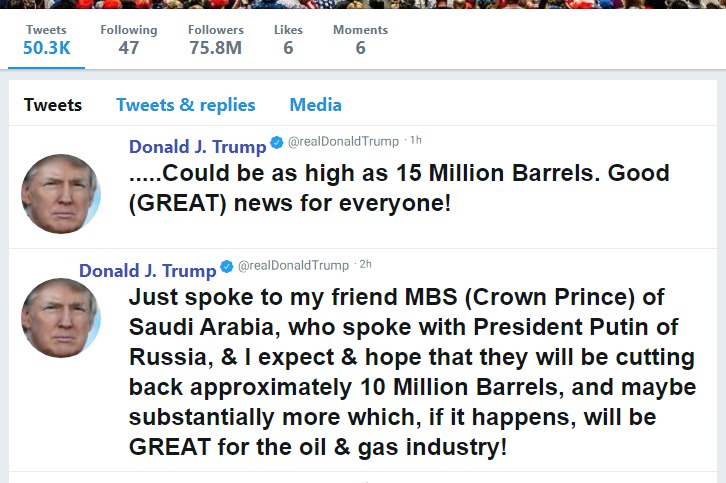Switch to the Media tab

pyautogui.click(x=315, y=105)
